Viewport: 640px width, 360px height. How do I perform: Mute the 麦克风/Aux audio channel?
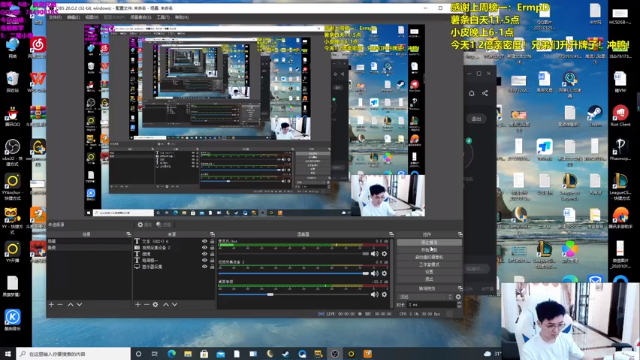pyautogui.click(x=374, y=254)
